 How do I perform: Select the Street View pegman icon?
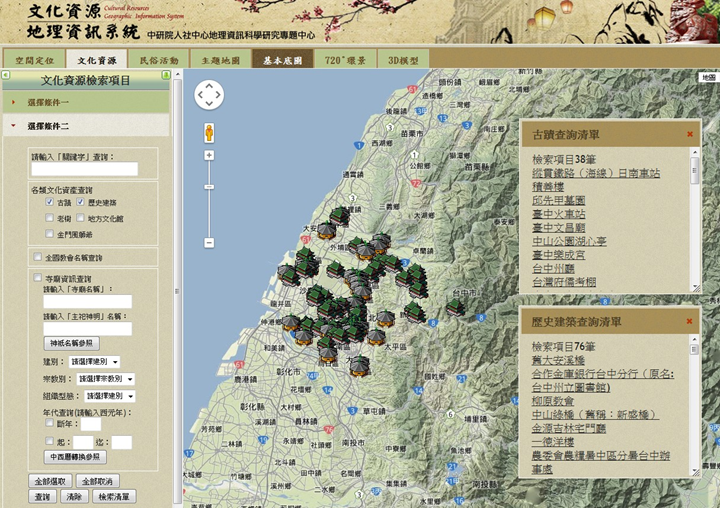click(209, 133)
